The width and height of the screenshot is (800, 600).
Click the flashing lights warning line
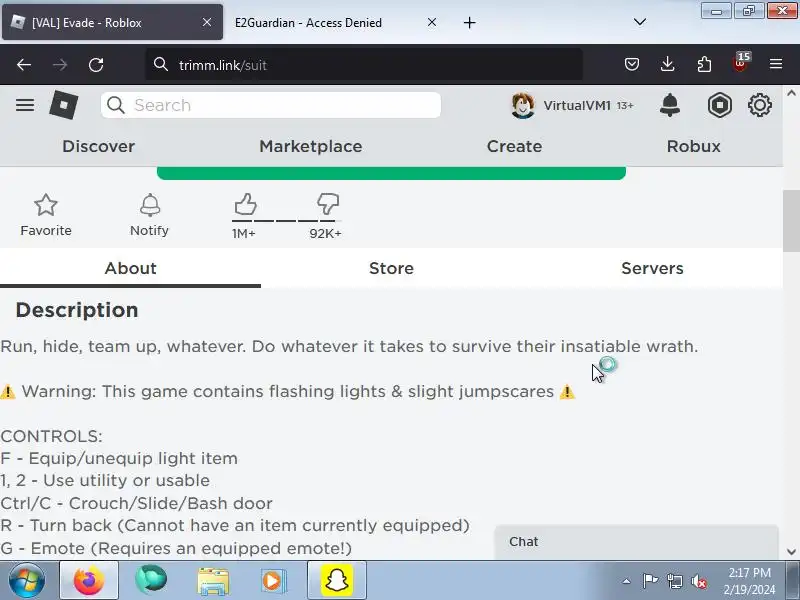pos(288,392)
